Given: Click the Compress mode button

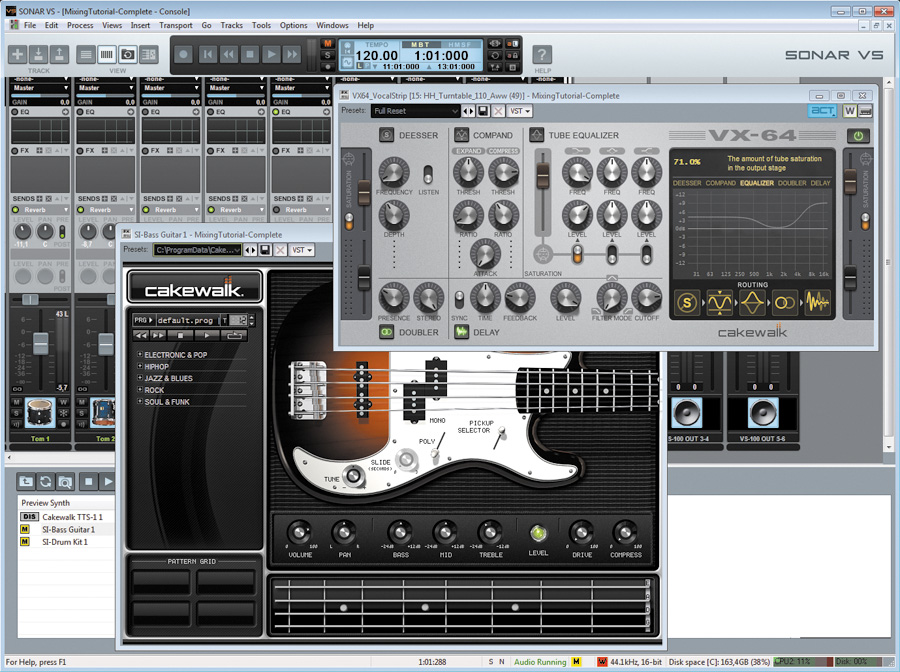Looking at the screenshot, I should click(502, 151).
